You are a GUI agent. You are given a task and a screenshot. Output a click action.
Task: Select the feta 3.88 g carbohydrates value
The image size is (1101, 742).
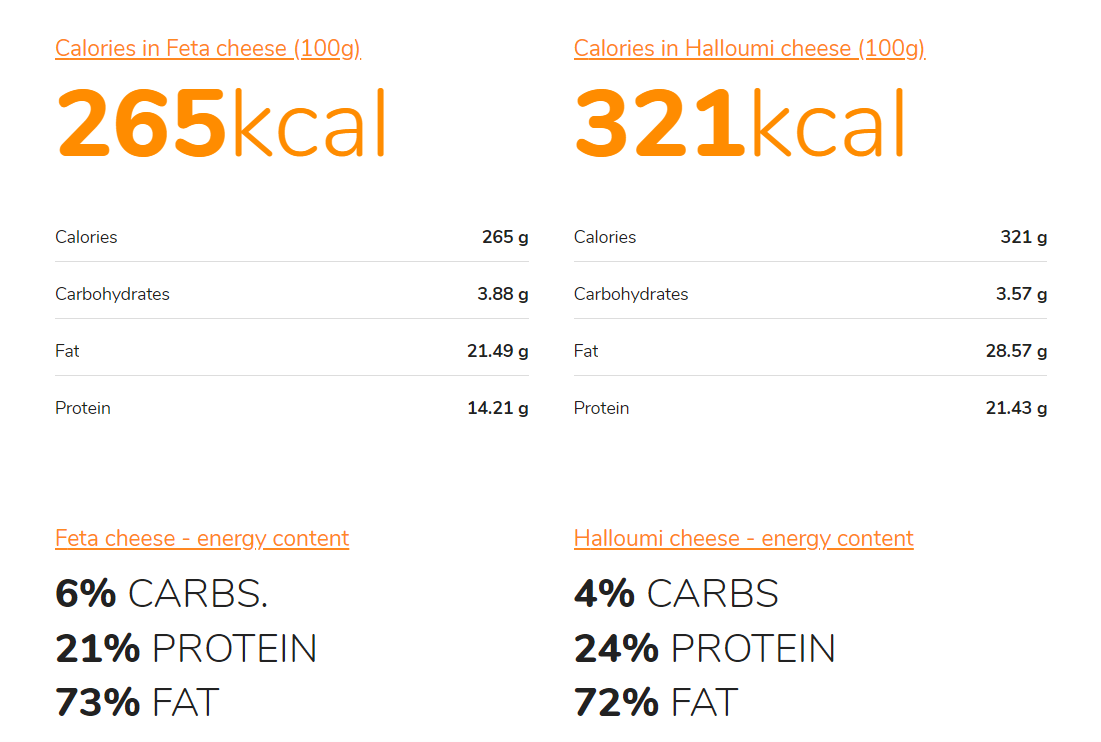click(502, 294)
